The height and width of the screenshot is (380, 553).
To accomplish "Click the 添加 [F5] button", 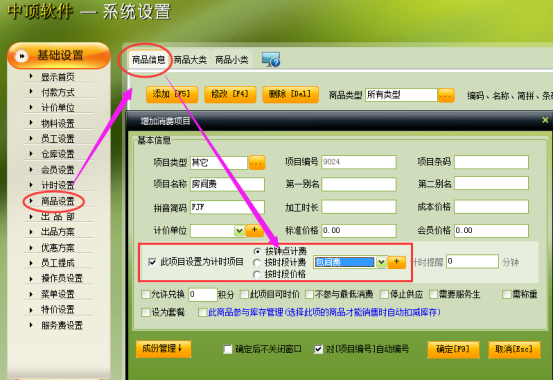I will 172,95.
